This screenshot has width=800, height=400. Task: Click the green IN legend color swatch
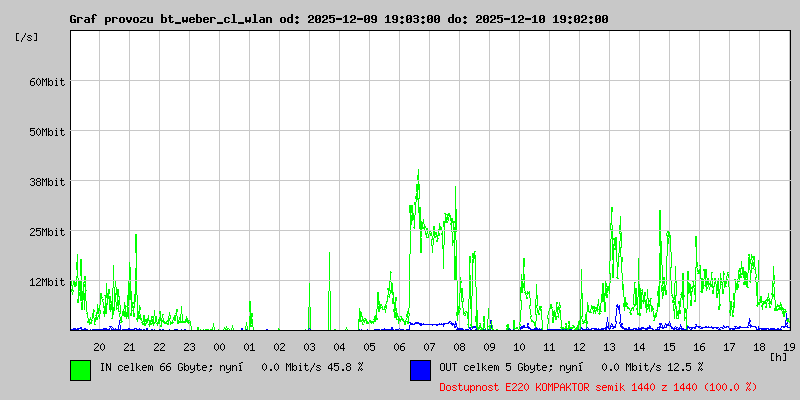click(81, 370)
